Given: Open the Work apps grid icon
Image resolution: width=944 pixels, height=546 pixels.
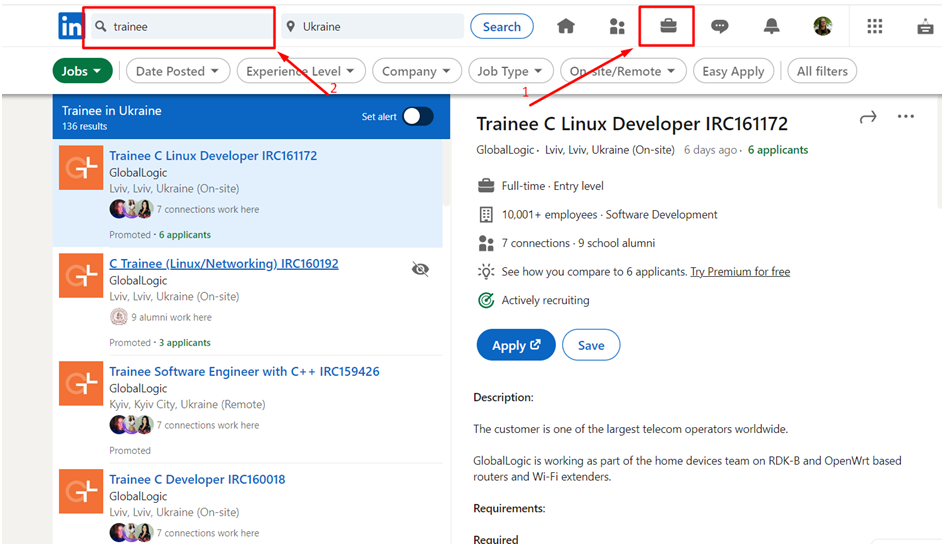Looking at the screenshot, I should (x=875, y=27).
